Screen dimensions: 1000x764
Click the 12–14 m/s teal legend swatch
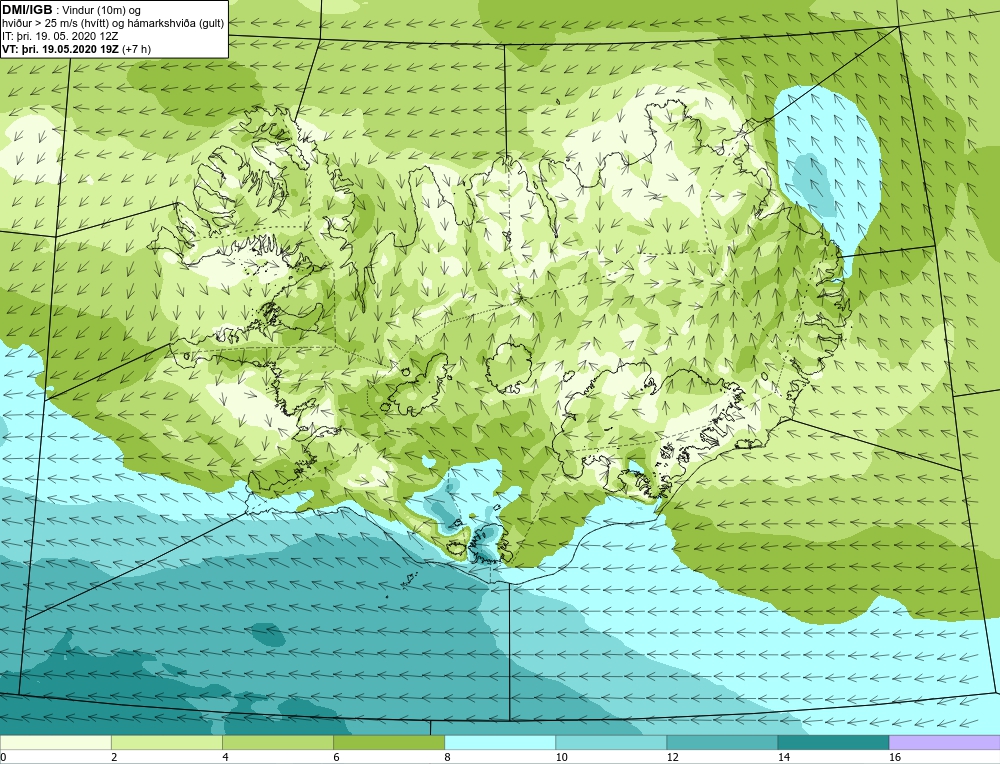click(x=722, y=742)
